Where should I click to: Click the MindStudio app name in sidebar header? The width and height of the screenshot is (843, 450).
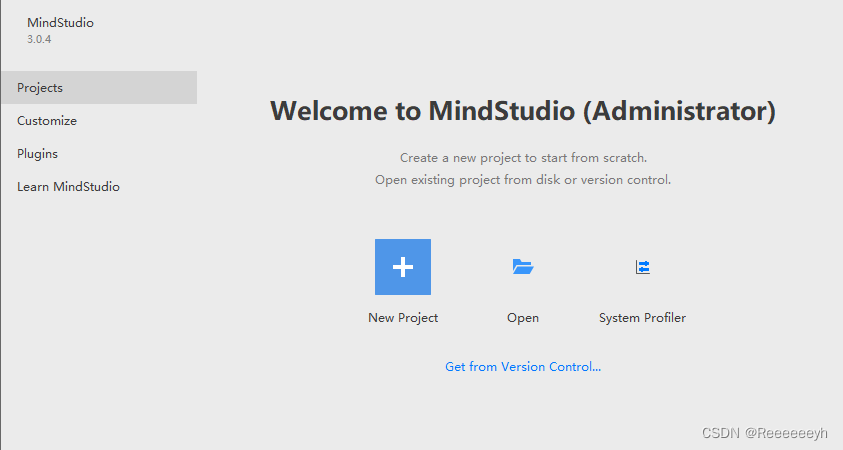click(x=60, y=23)
